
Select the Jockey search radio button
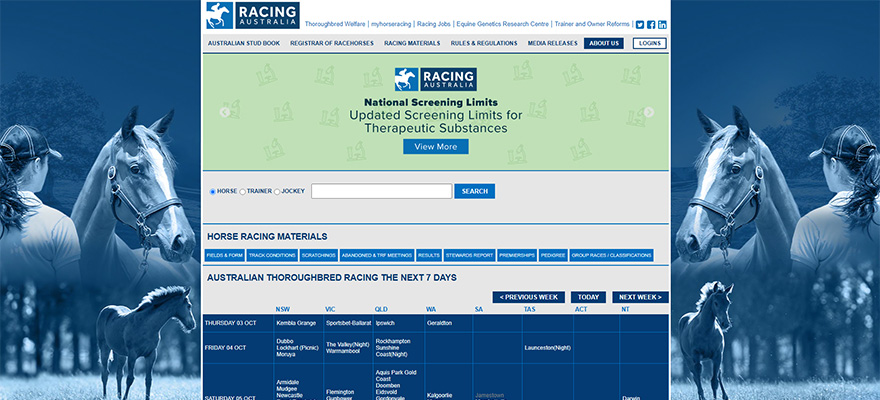(x=277, y=191)
